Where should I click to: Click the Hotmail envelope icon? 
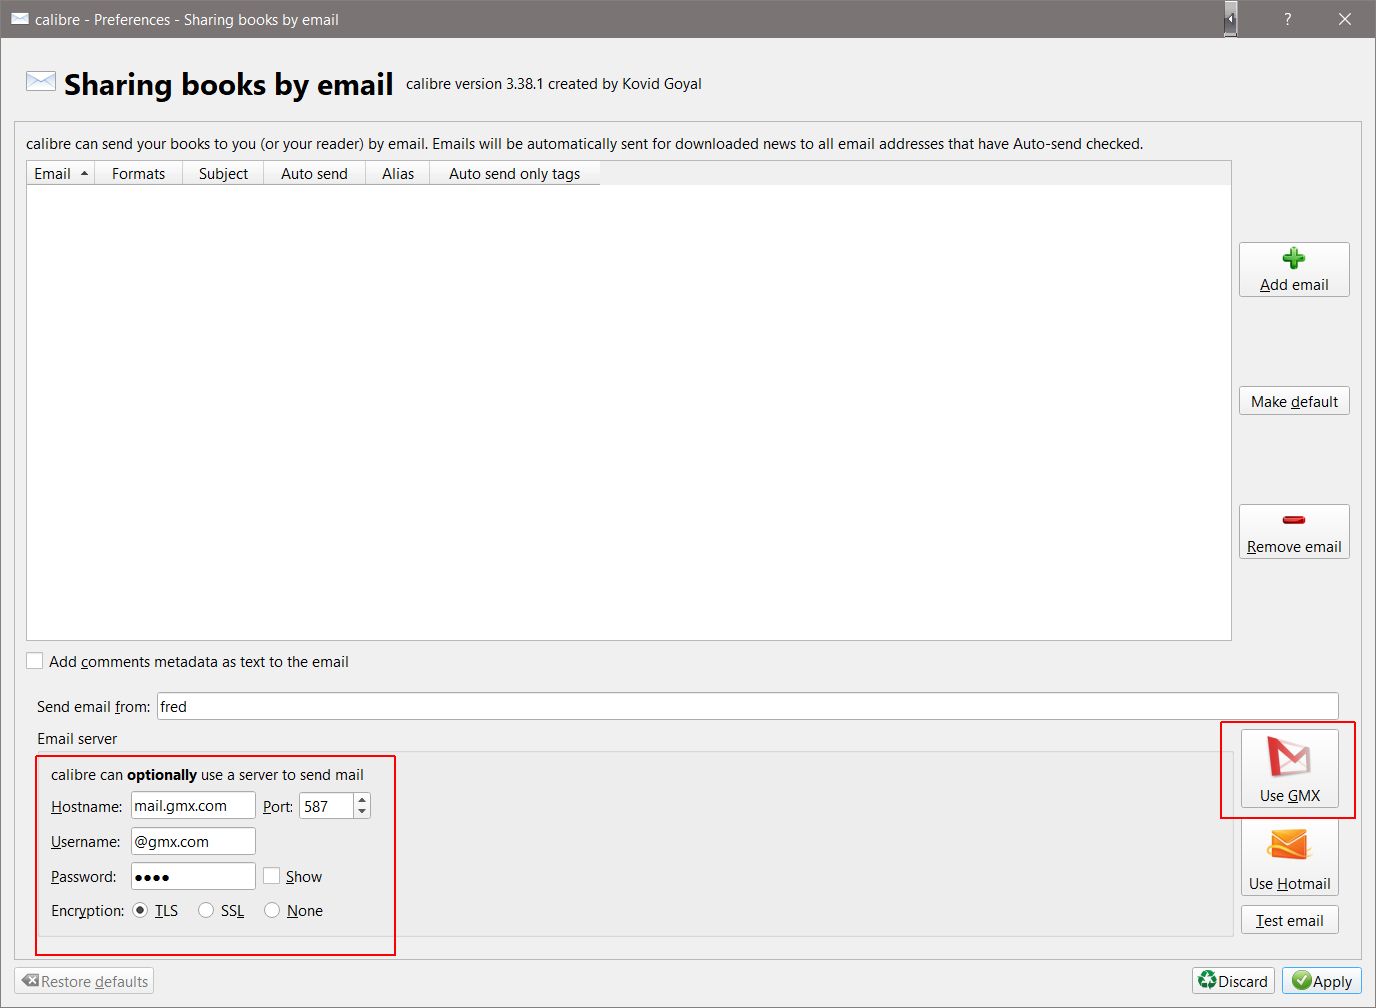[x=1289, y=845]
